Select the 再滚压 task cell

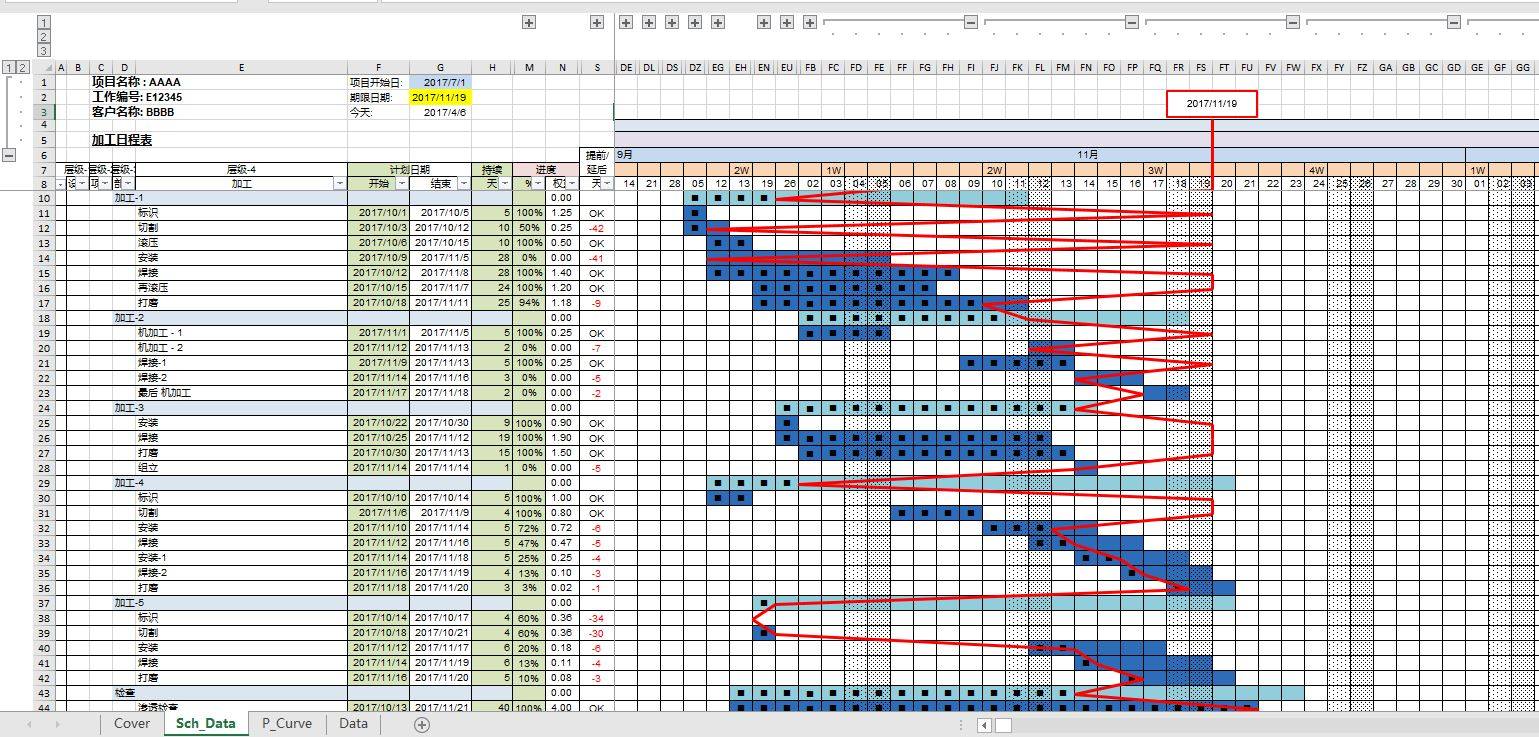click(x=241, y=288)
